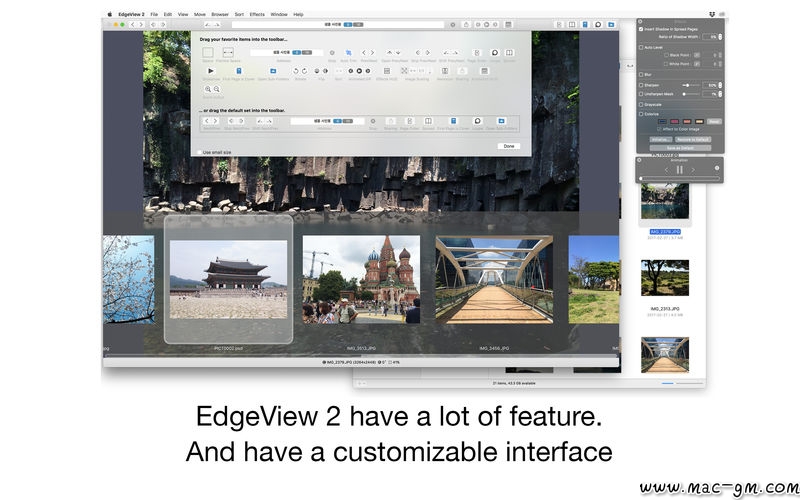The image size is (800, 500).
Task: Click the Next arrow in main window toolbar
Action: [142, 24]
